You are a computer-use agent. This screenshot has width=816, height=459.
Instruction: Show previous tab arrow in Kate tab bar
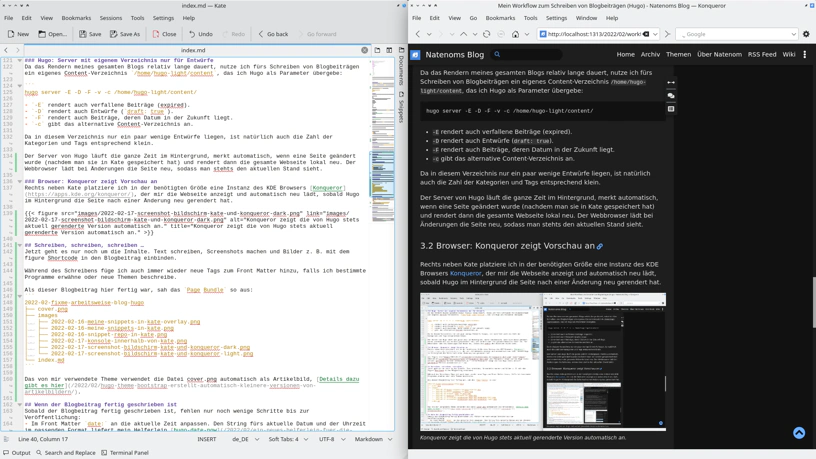[x=6, y=50]
